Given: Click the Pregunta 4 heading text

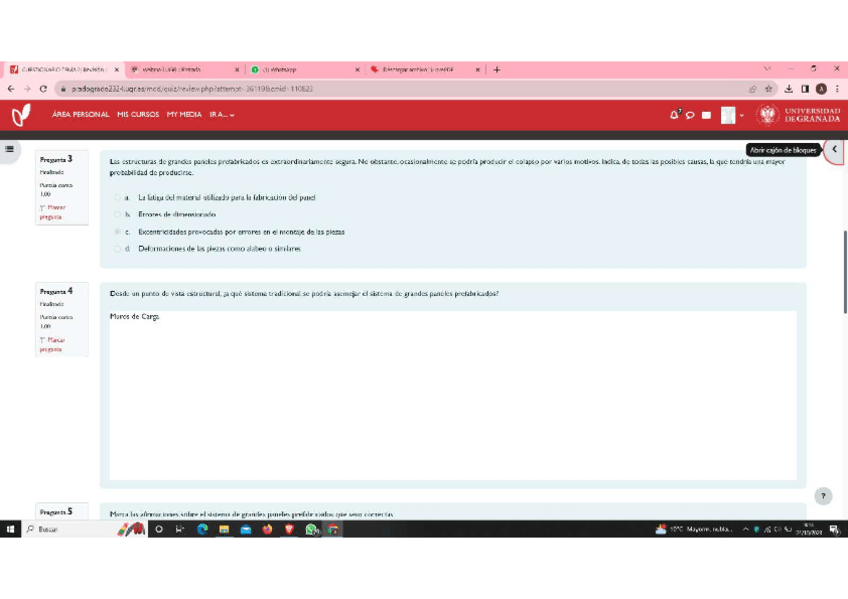Looking at the screenshot, I should tap(56, 291).
